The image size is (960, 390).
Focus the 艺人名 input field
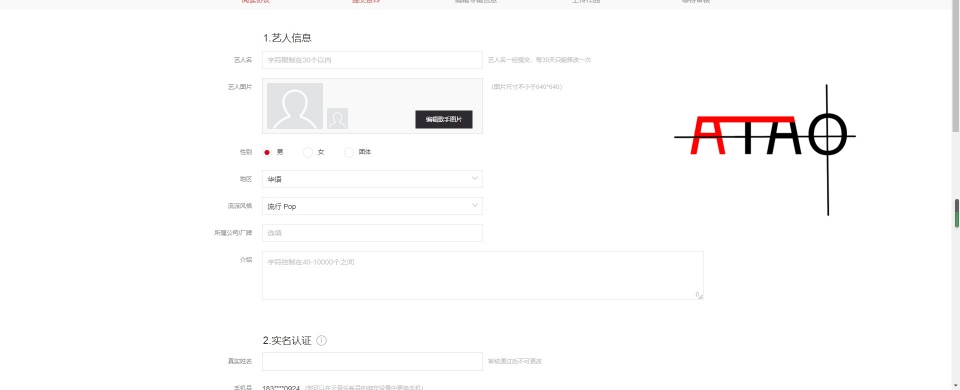(x=372, y=60)
